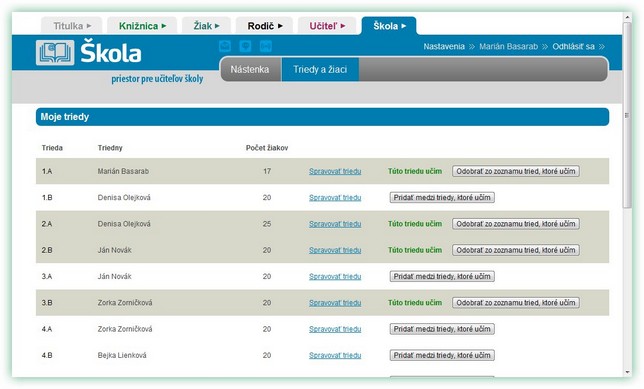Image resolution: width=644 pixels, height=389 pixels.
Task: Click the vertical scrollbar thumb
Action: tap(627, 115)
